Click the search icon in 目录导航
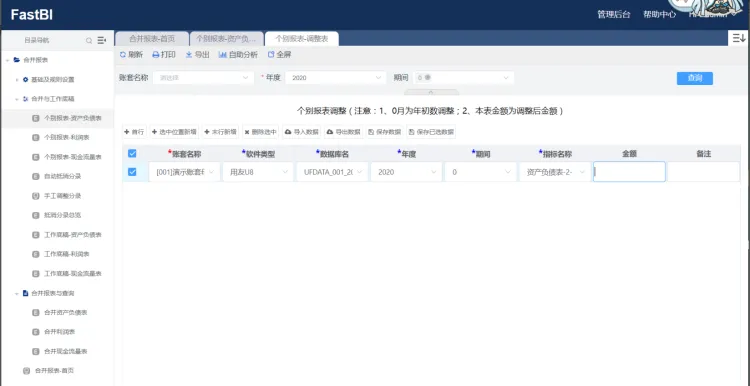750x386 pixels. click(x=89, y=41)
